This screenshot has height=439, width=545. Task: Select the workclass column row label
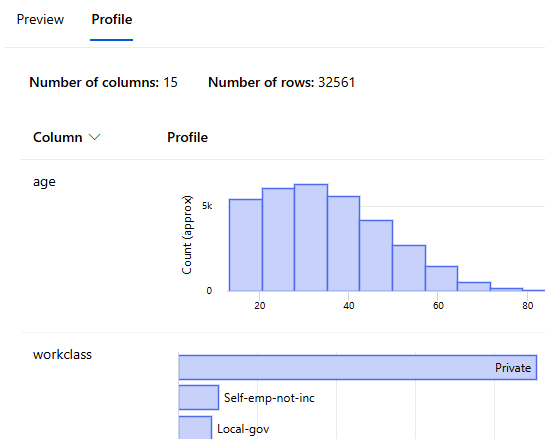click(62, 355)
